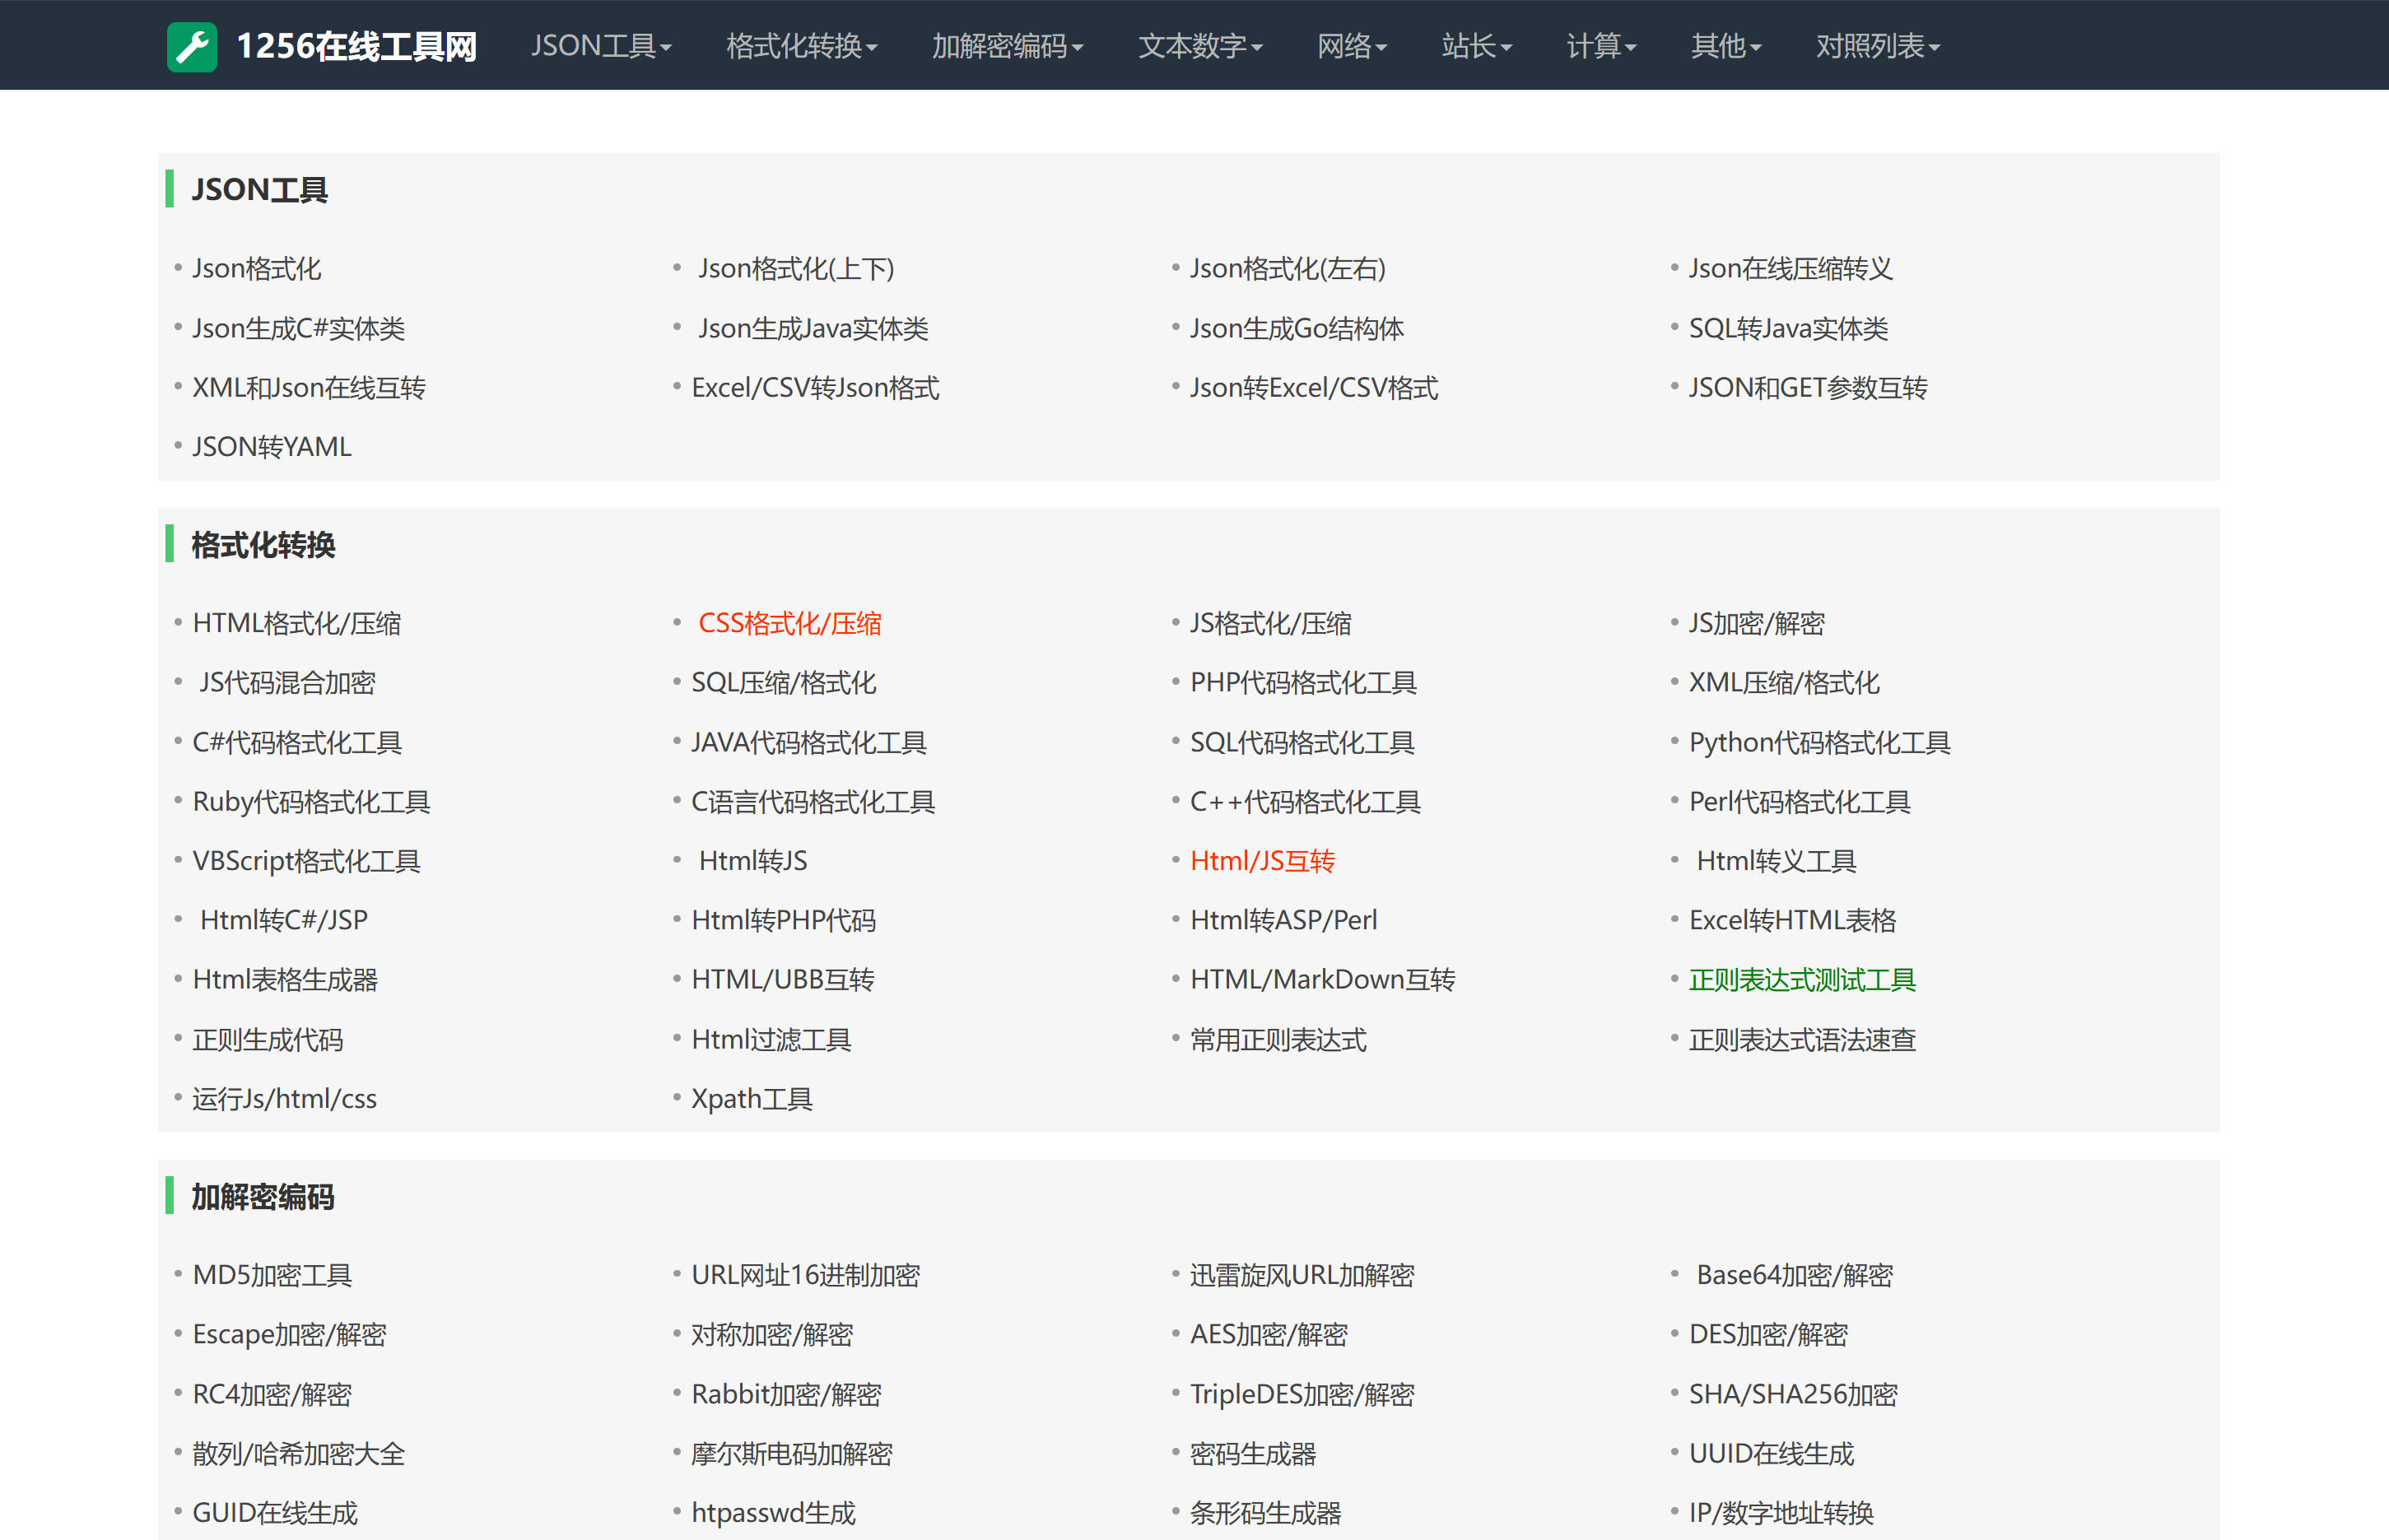This screenshot has width=2389, height=1540.
Task: Open the UUID在线生成 tool
Action: pos(1771,1454)
